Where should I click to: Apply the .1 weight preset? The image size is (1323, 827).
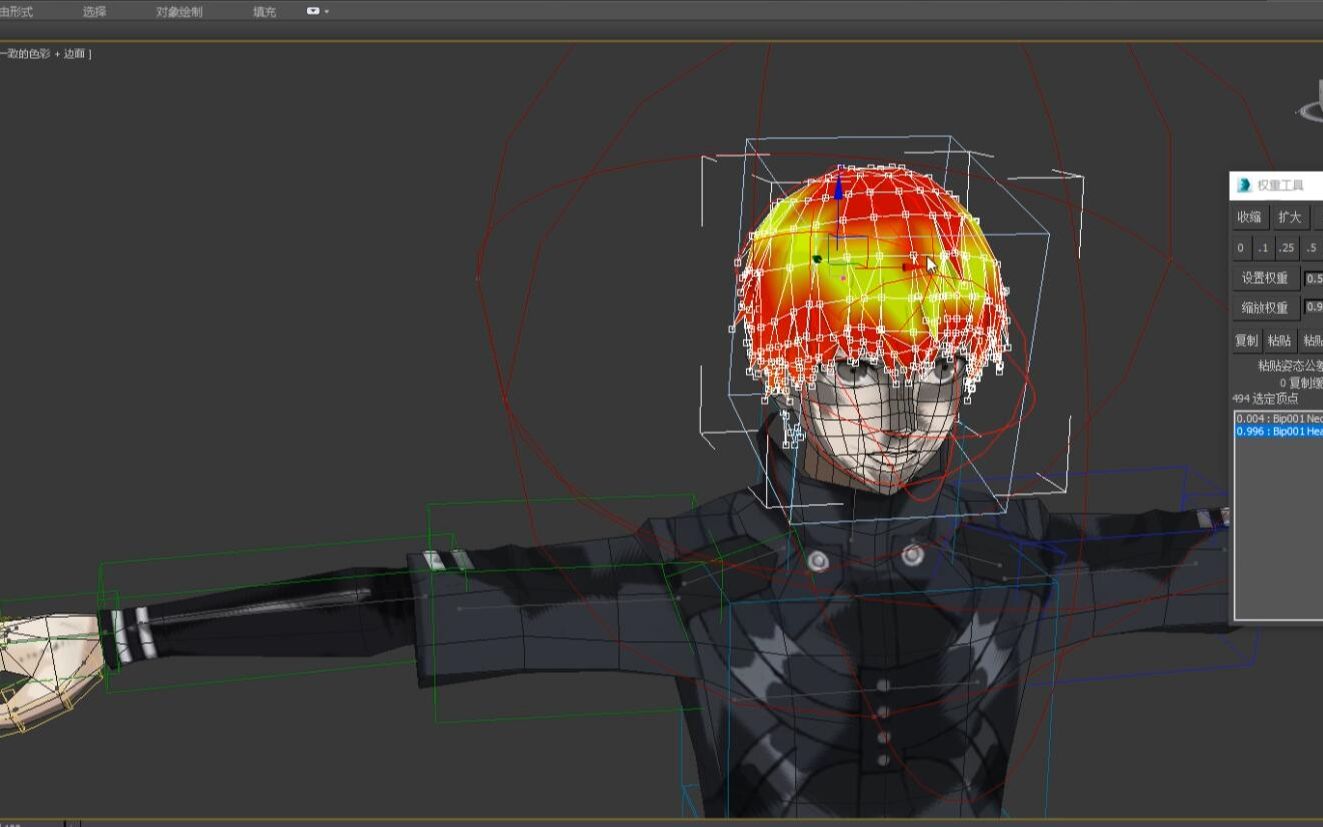pos(1262,247)
